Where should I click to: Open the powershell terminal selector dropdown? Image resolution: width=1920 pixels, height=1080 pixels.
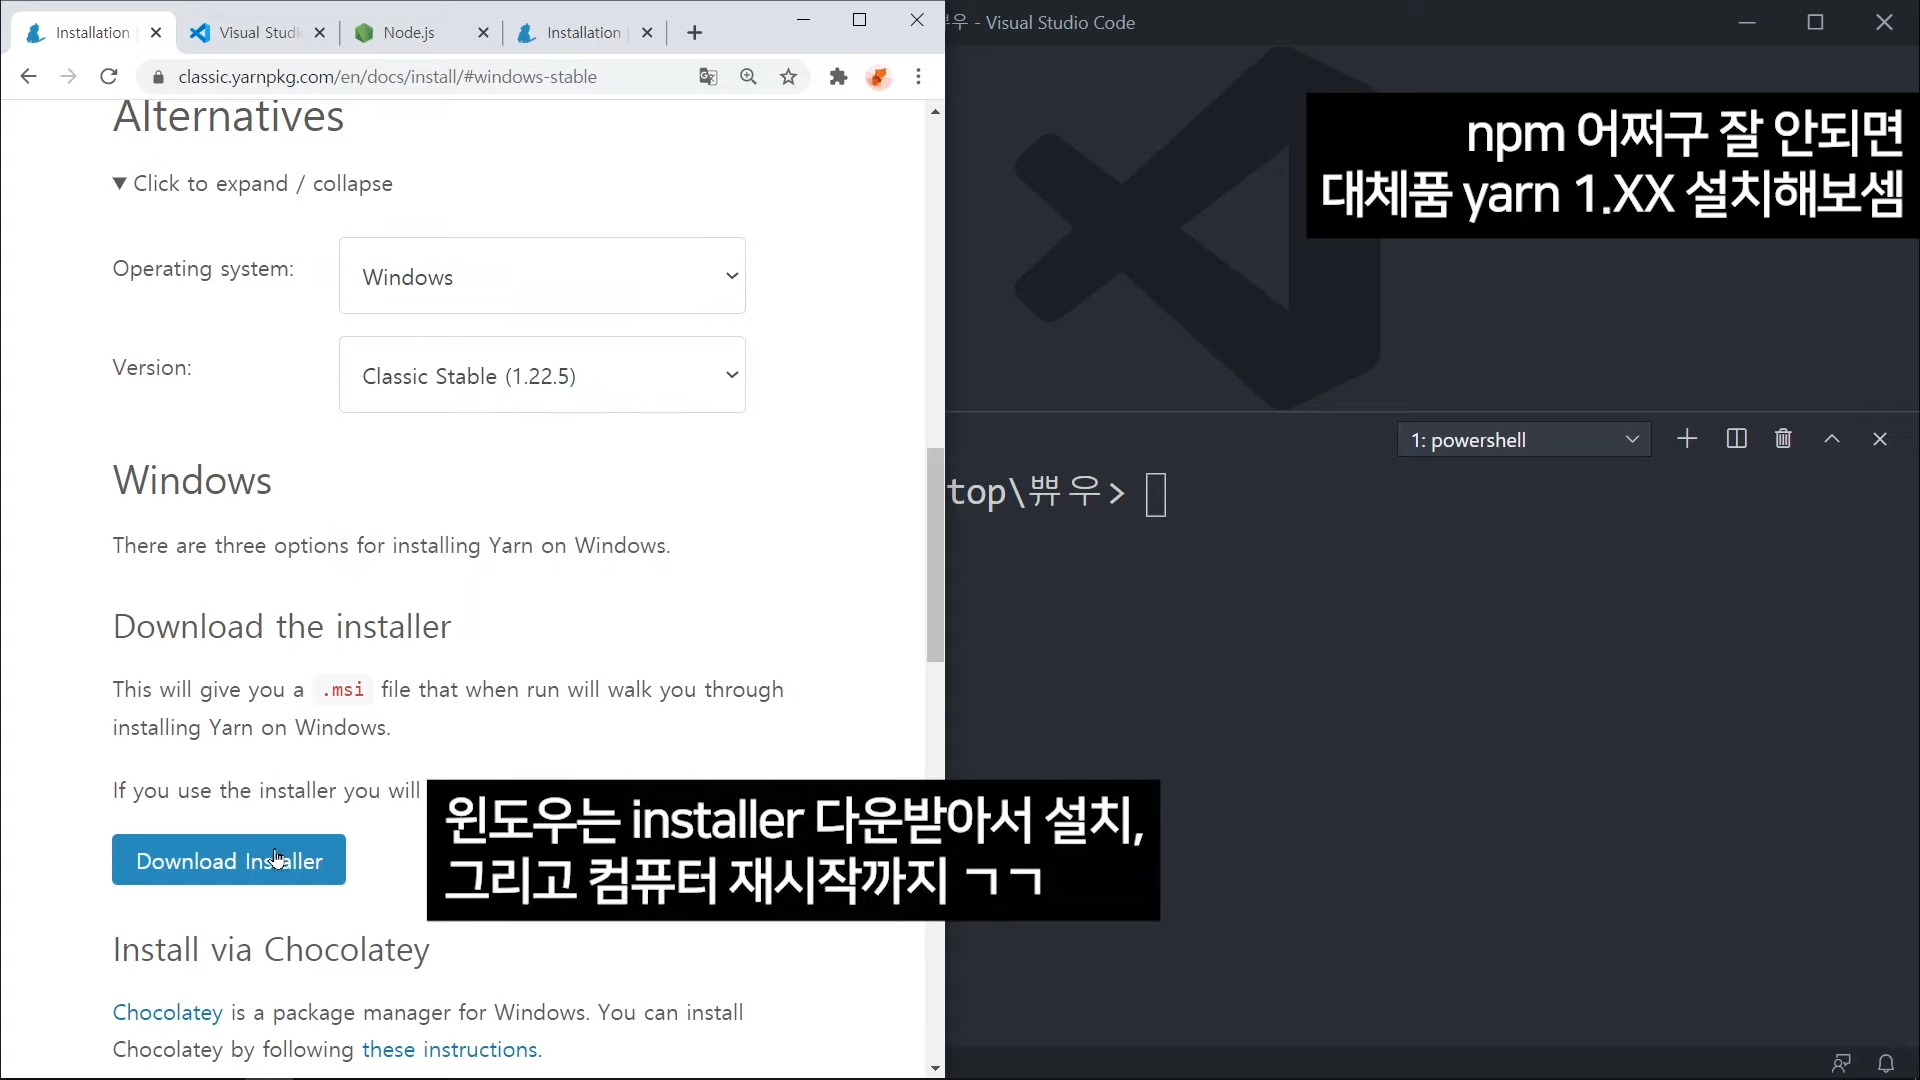1523,440
